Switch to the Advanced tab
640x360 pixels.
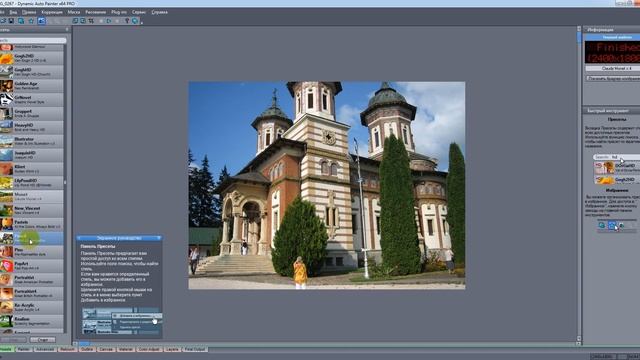pos(44,350)
